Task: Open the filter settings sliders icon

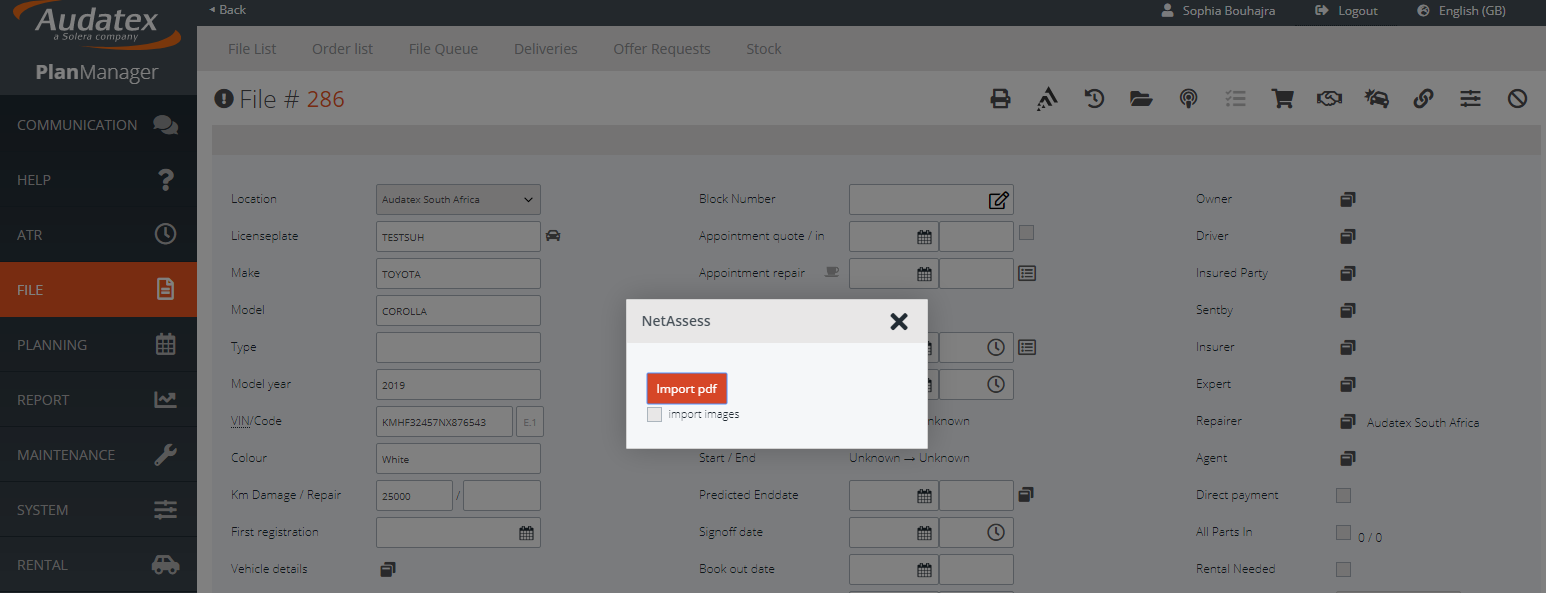Action: (x=1470, y=98)
